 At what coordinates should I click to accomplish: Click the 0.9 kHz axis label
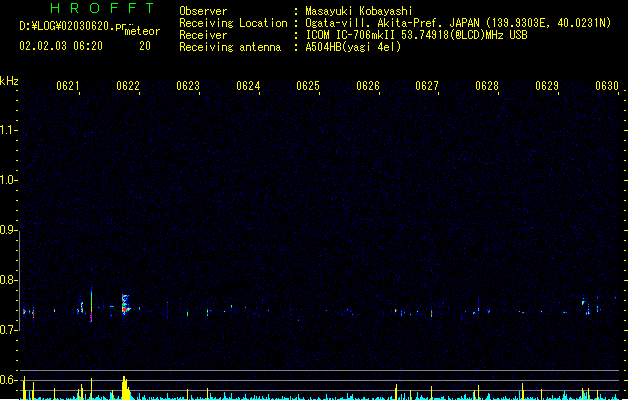(7, 230)
